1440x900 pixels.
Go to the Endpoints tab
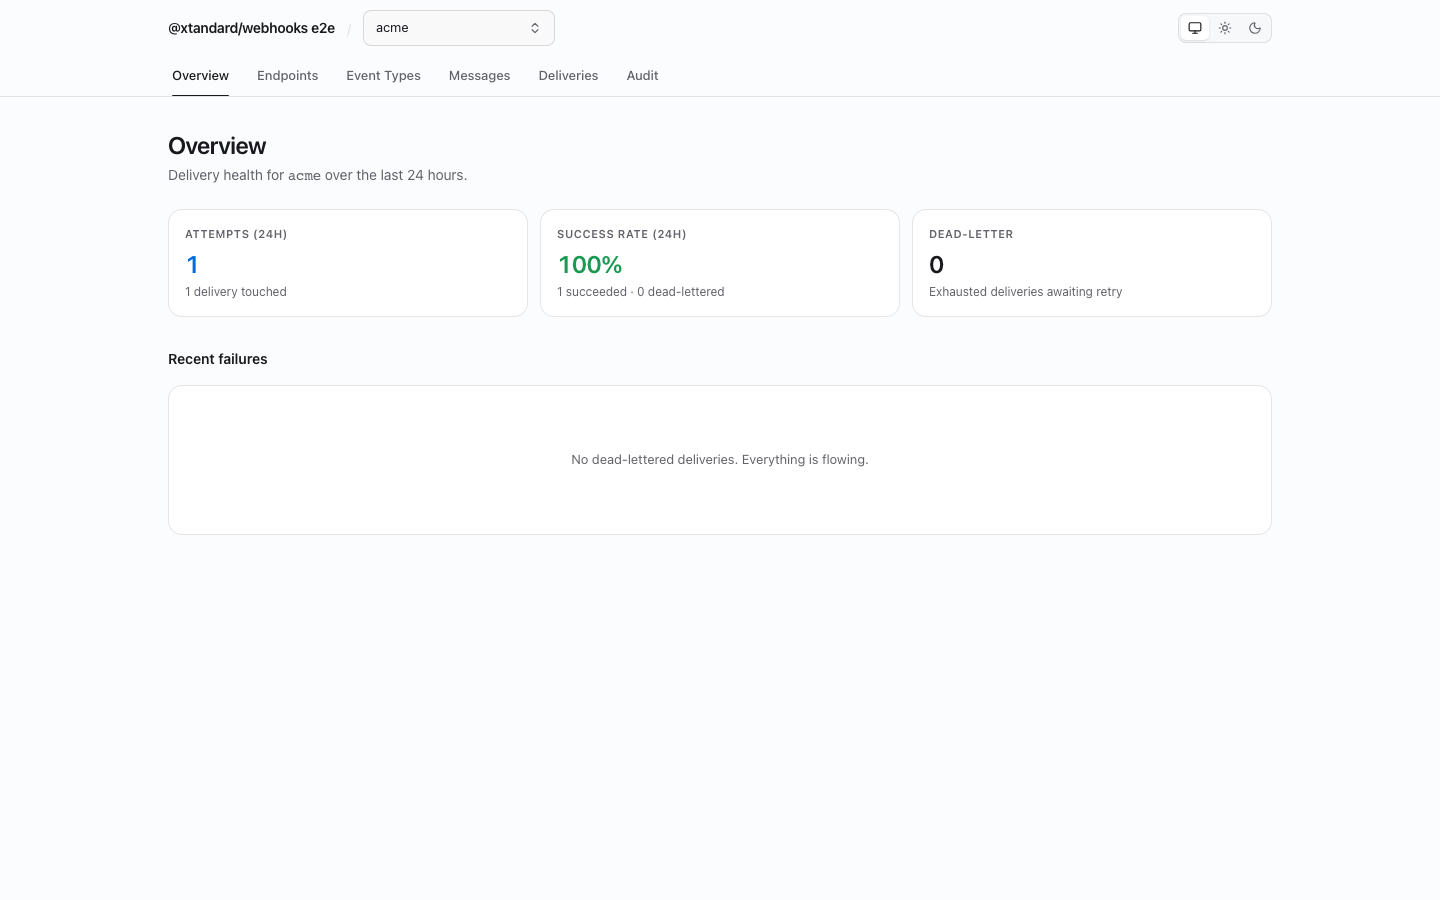pyautogui.click(x=287, y=76)
